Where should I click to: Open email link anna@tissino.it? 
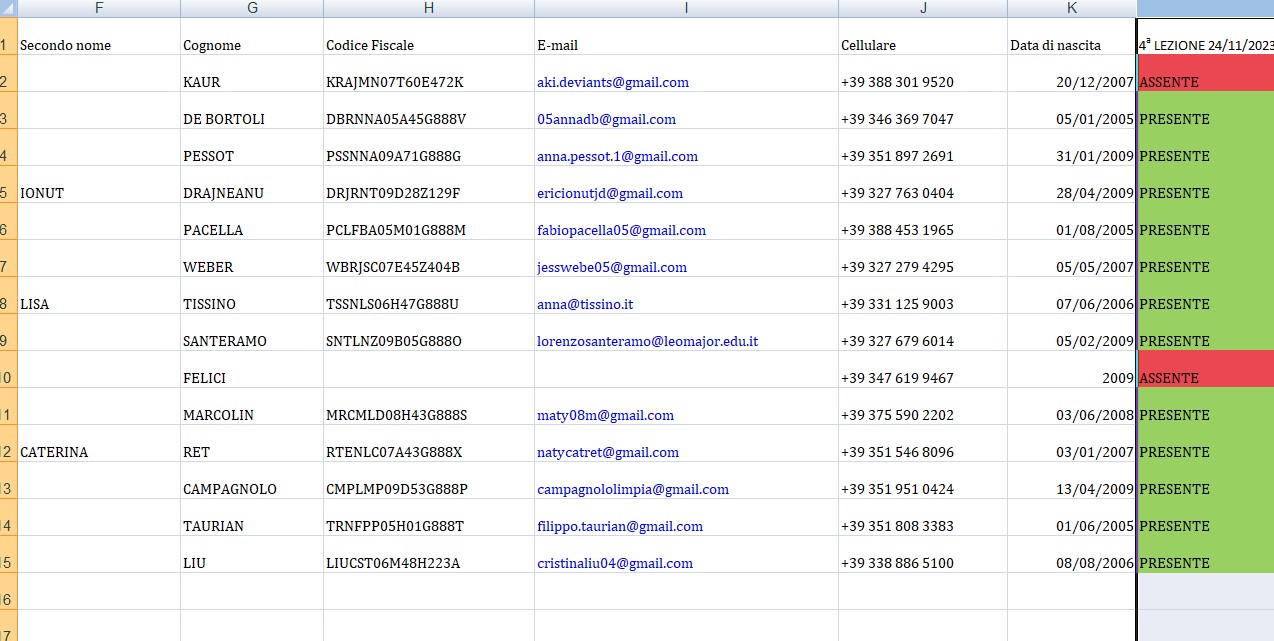585,304
